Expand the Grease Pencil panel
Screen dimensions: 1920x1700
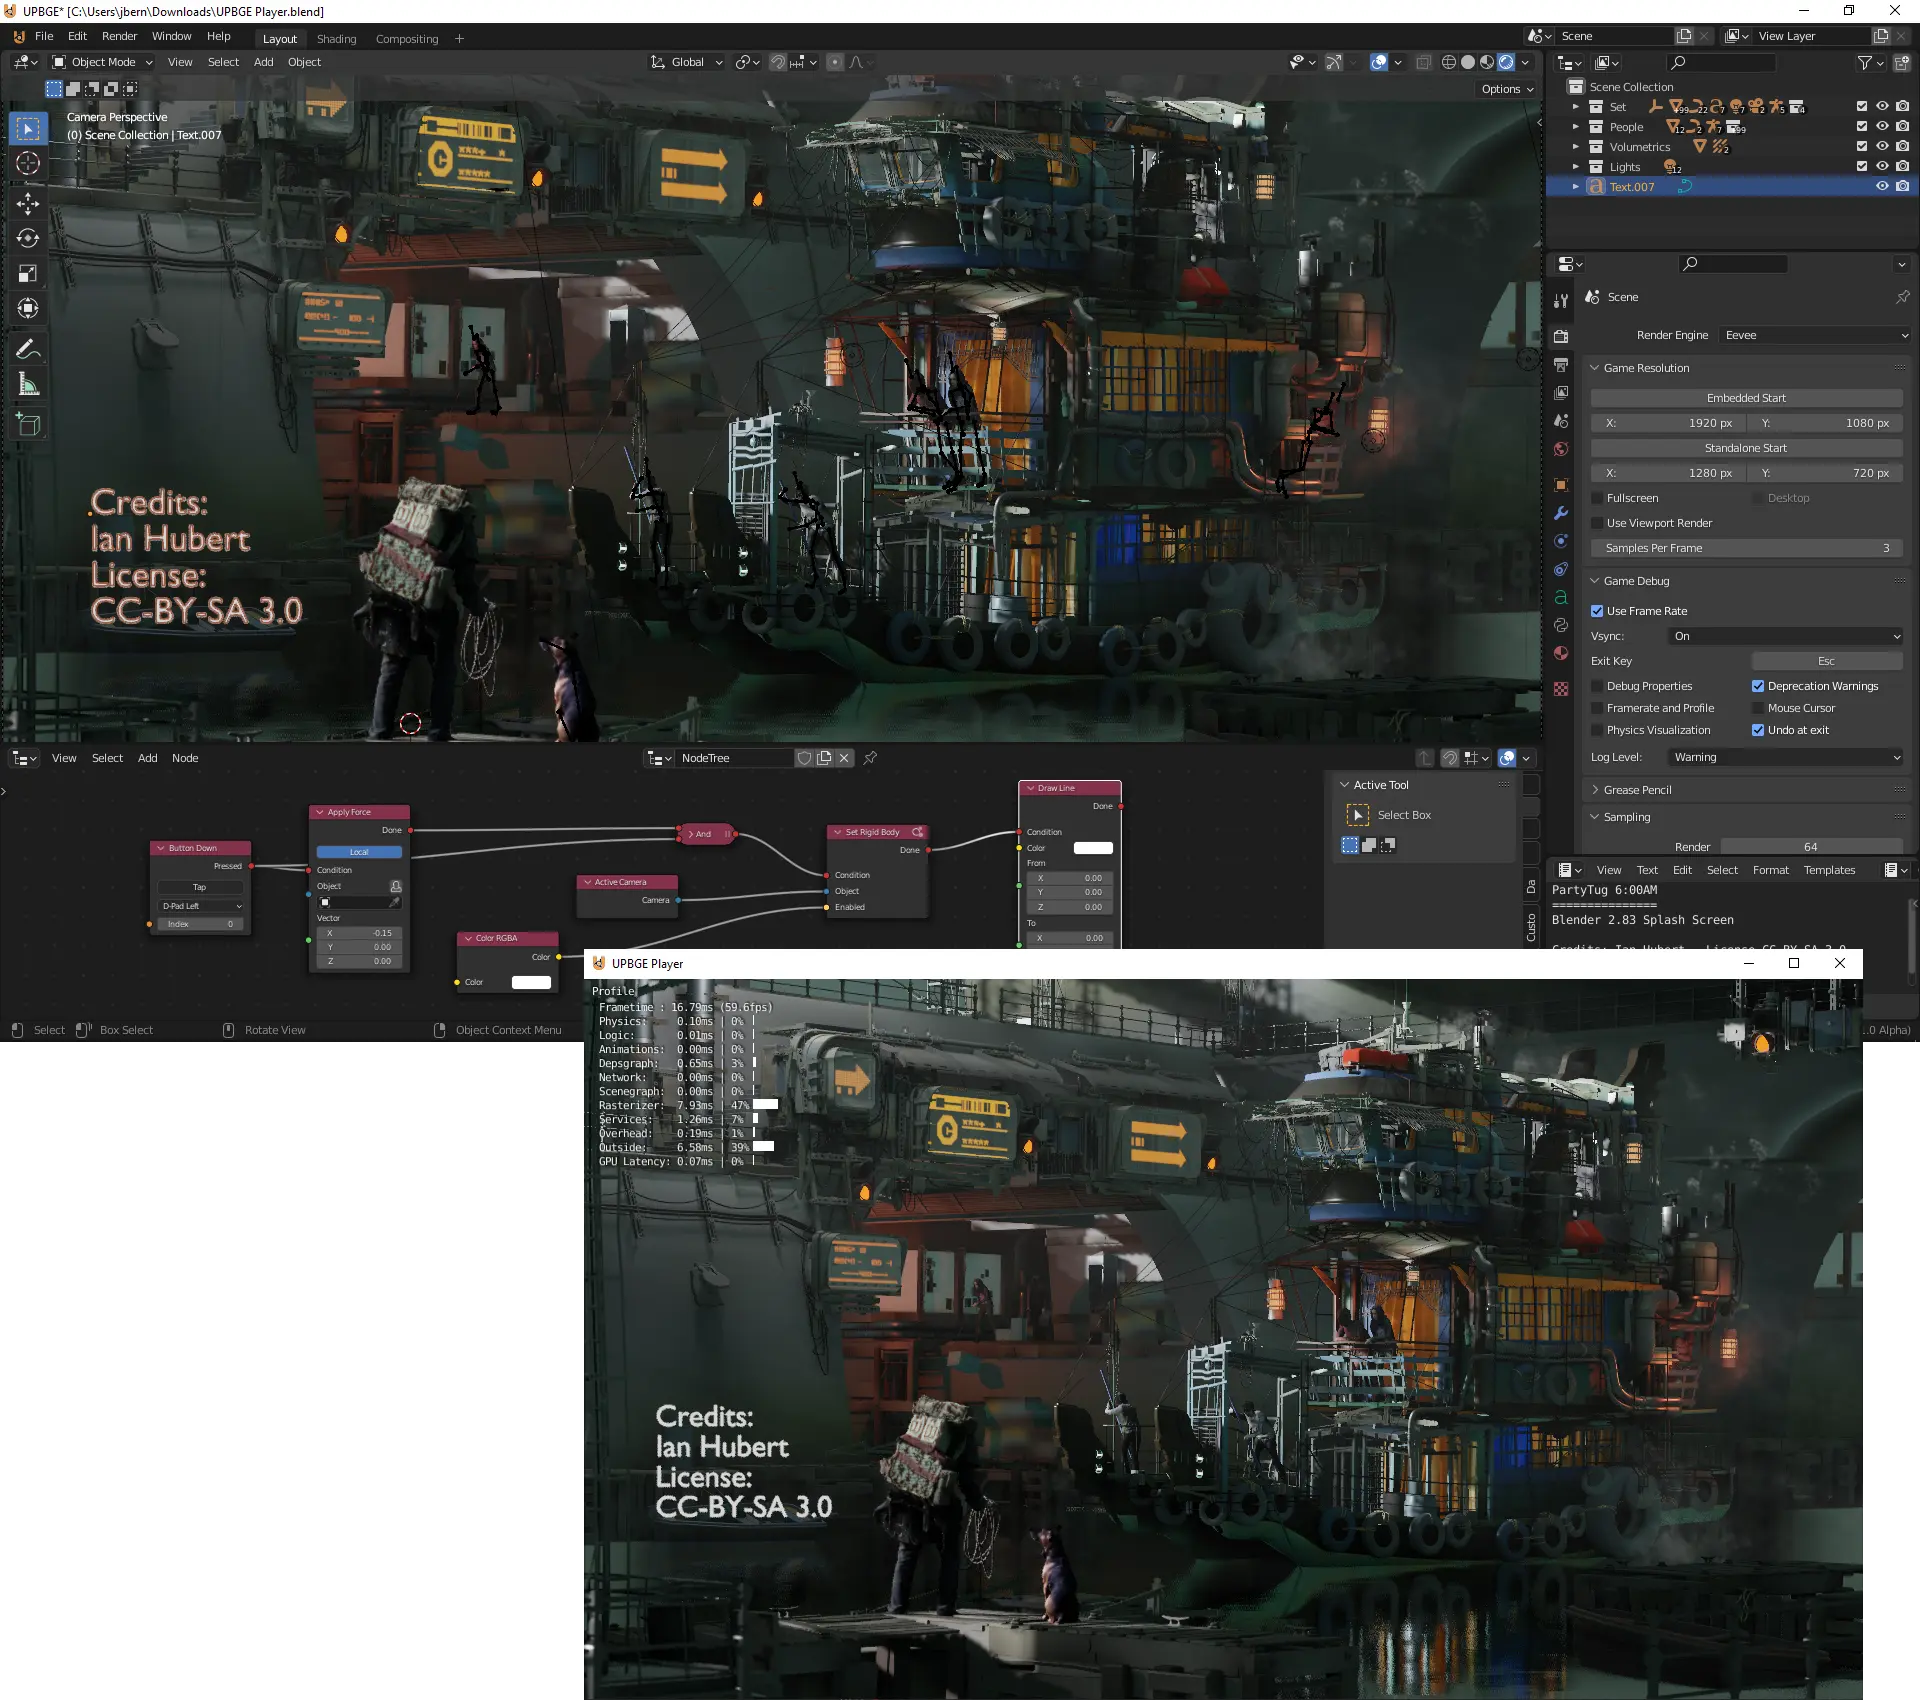(1637, 790)
